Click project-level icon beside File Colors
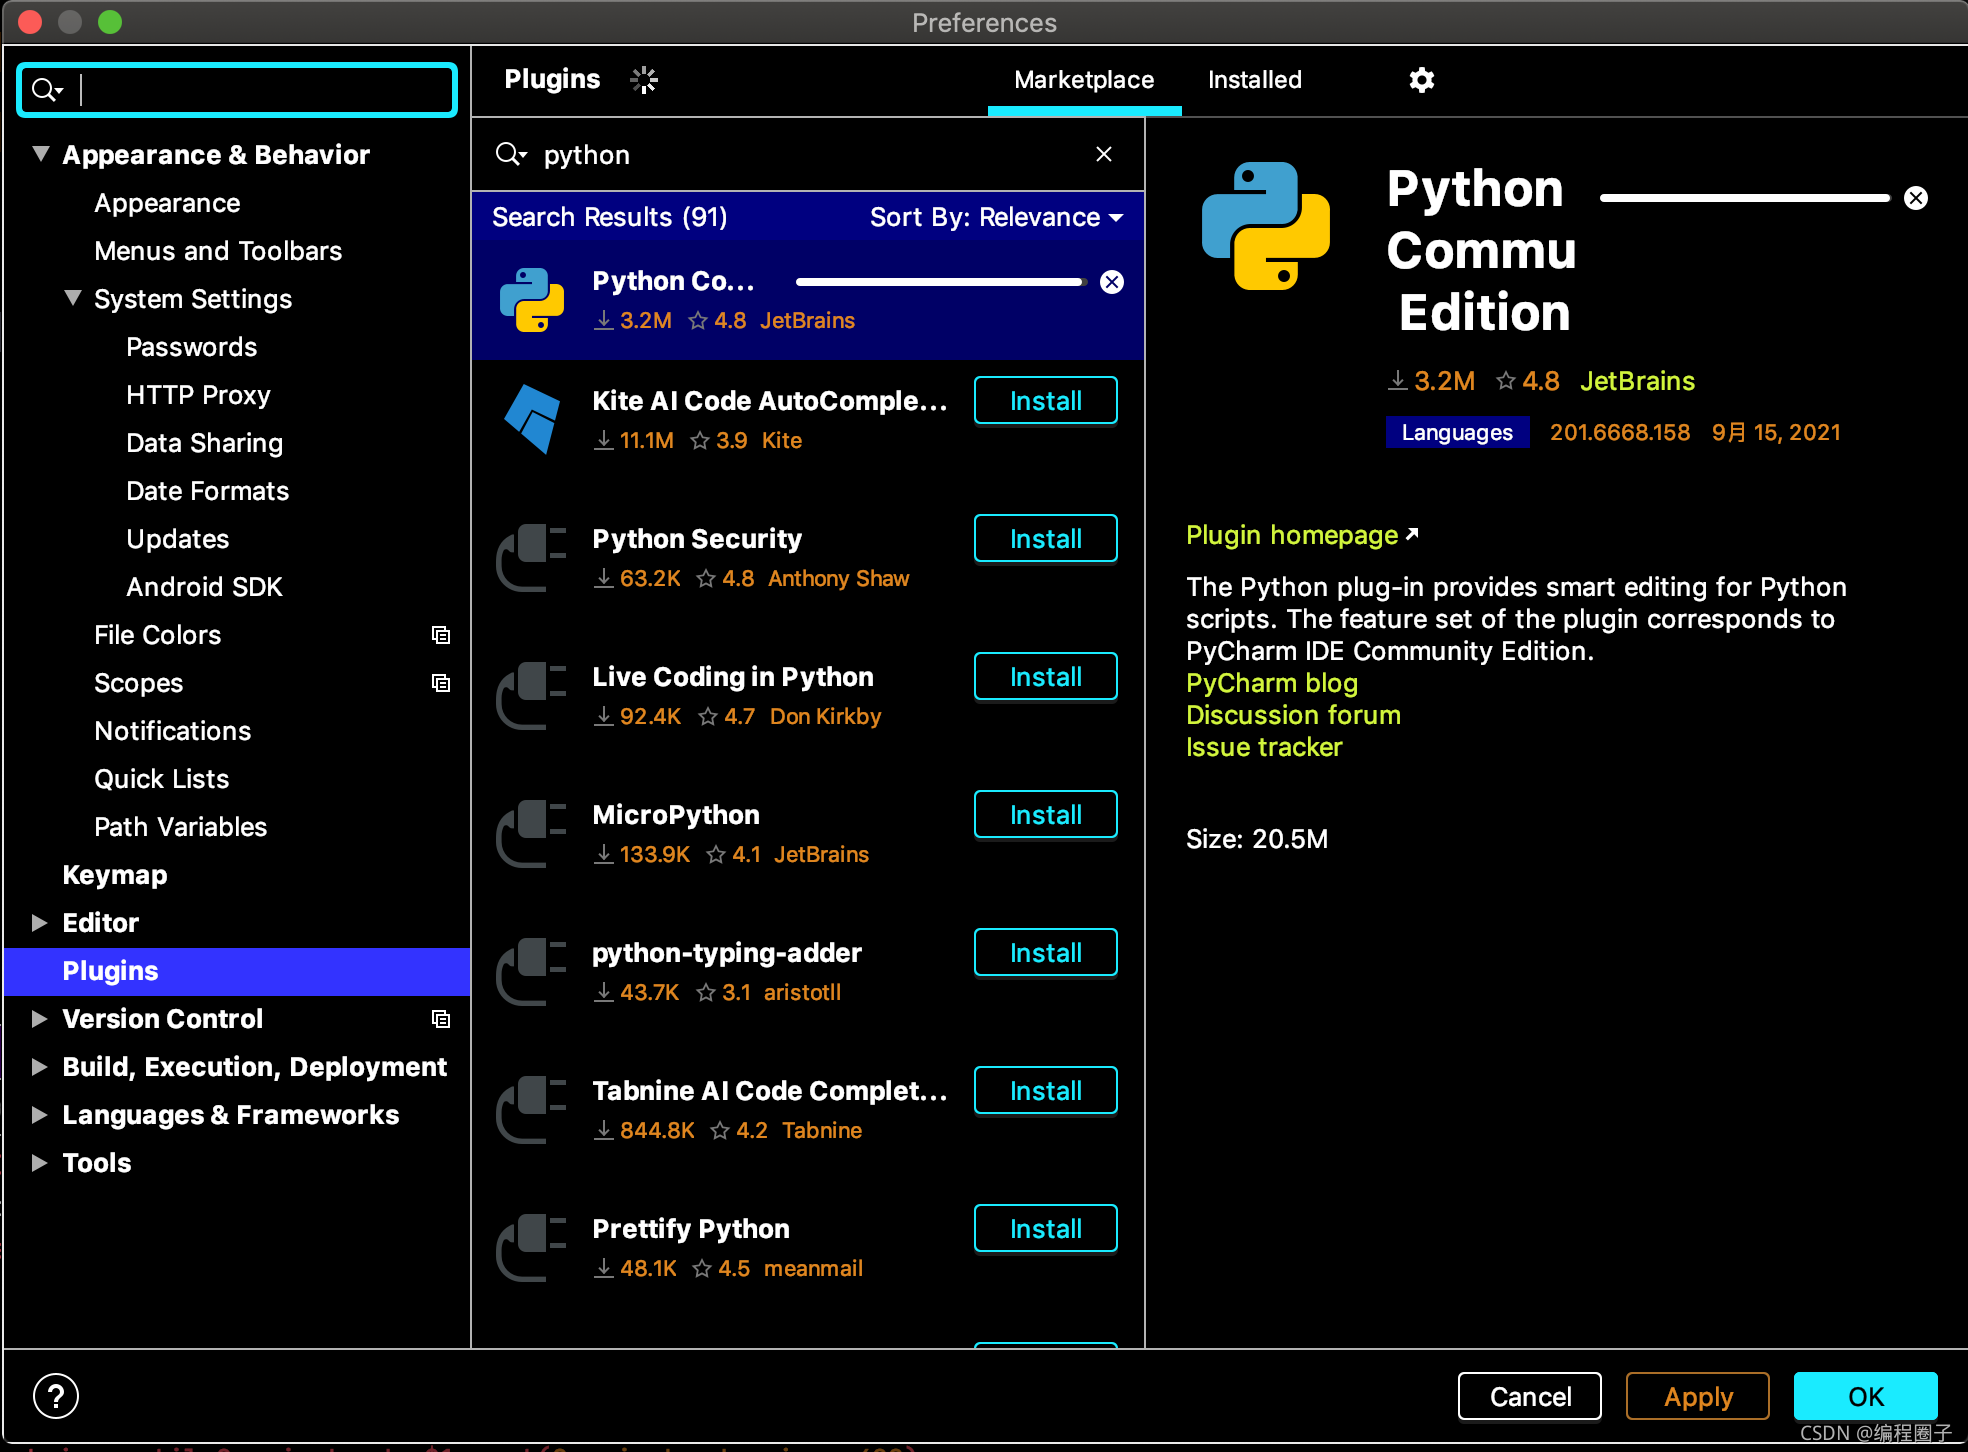Viewport: 1968px width, 1452px height. point(440,635)
